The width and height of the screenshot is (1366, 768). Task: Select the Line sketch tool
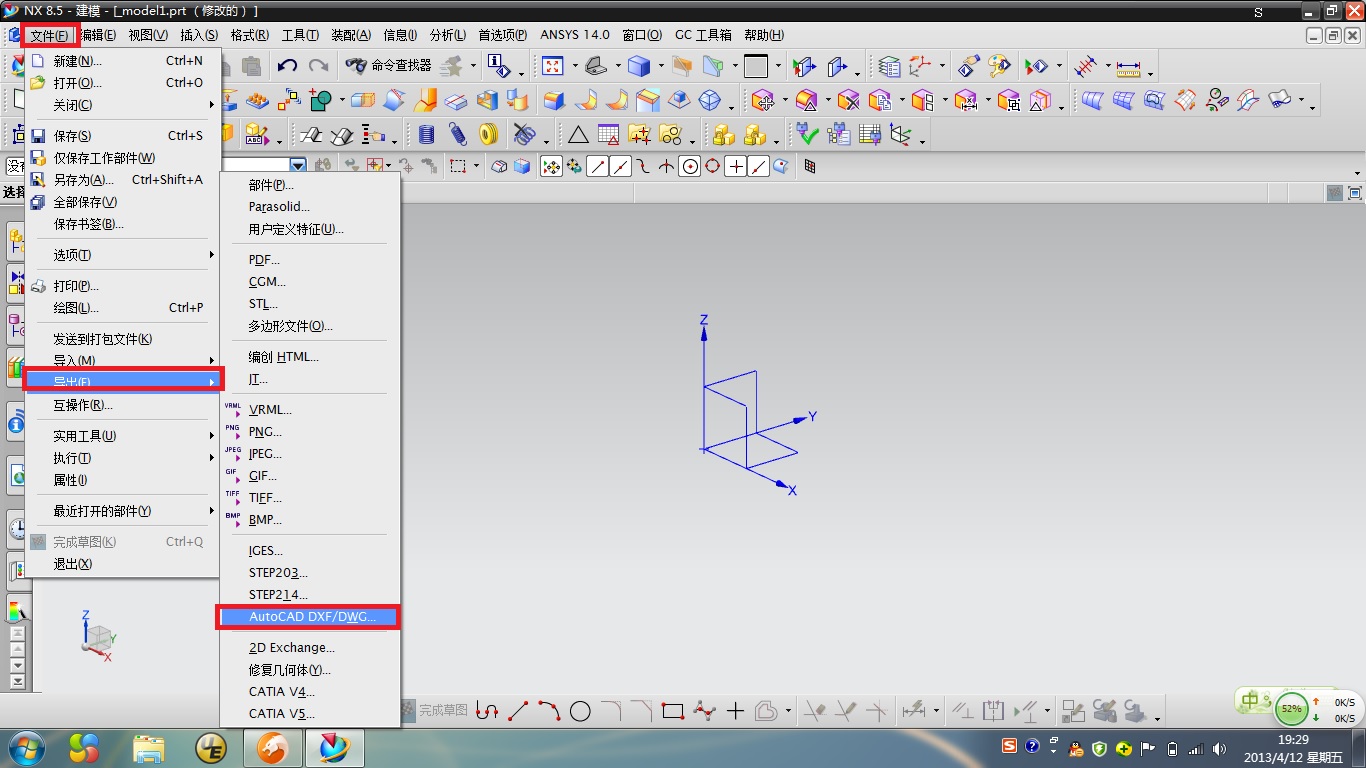pyautogui.click(x=518, y=711)
